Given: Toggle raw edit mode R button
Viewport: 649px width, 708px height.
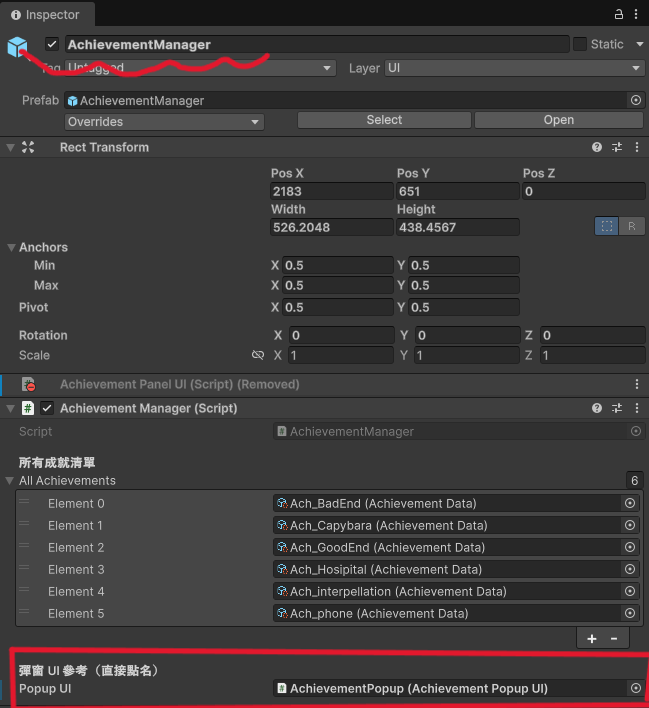Looking at the screenshot, I should [631, 226].
